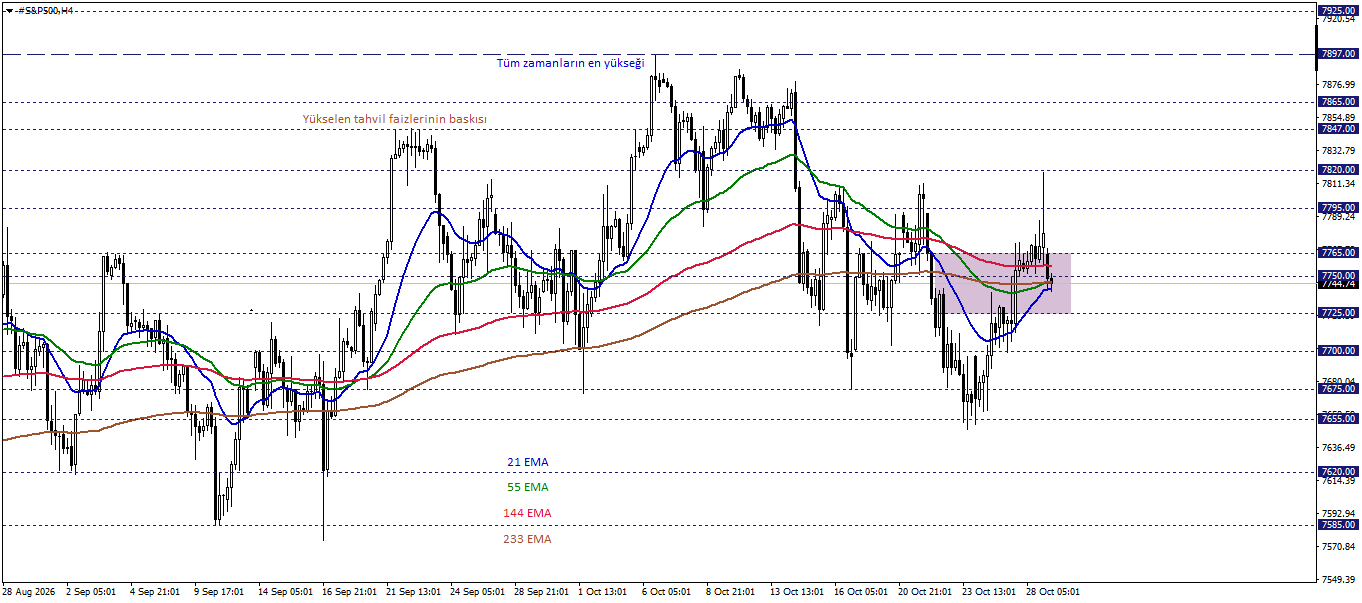Click the green '55 EMA' legend label

[x=528, y=487]
